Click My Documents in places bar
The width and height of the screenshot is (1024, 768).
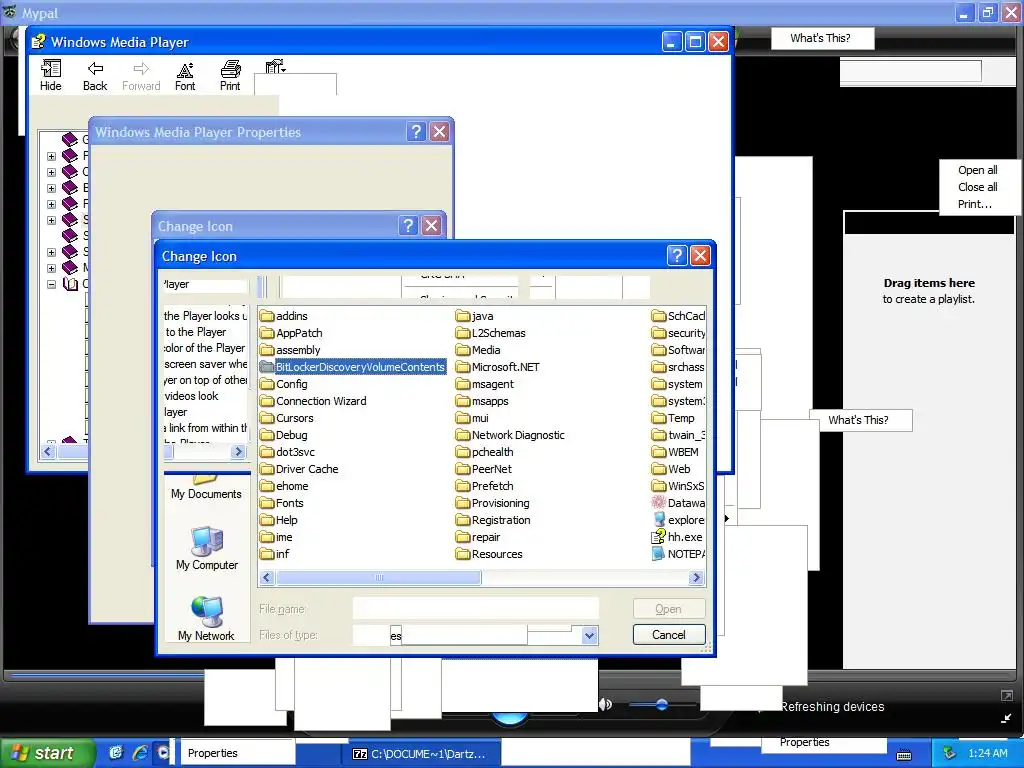click(x=206, y=488)
